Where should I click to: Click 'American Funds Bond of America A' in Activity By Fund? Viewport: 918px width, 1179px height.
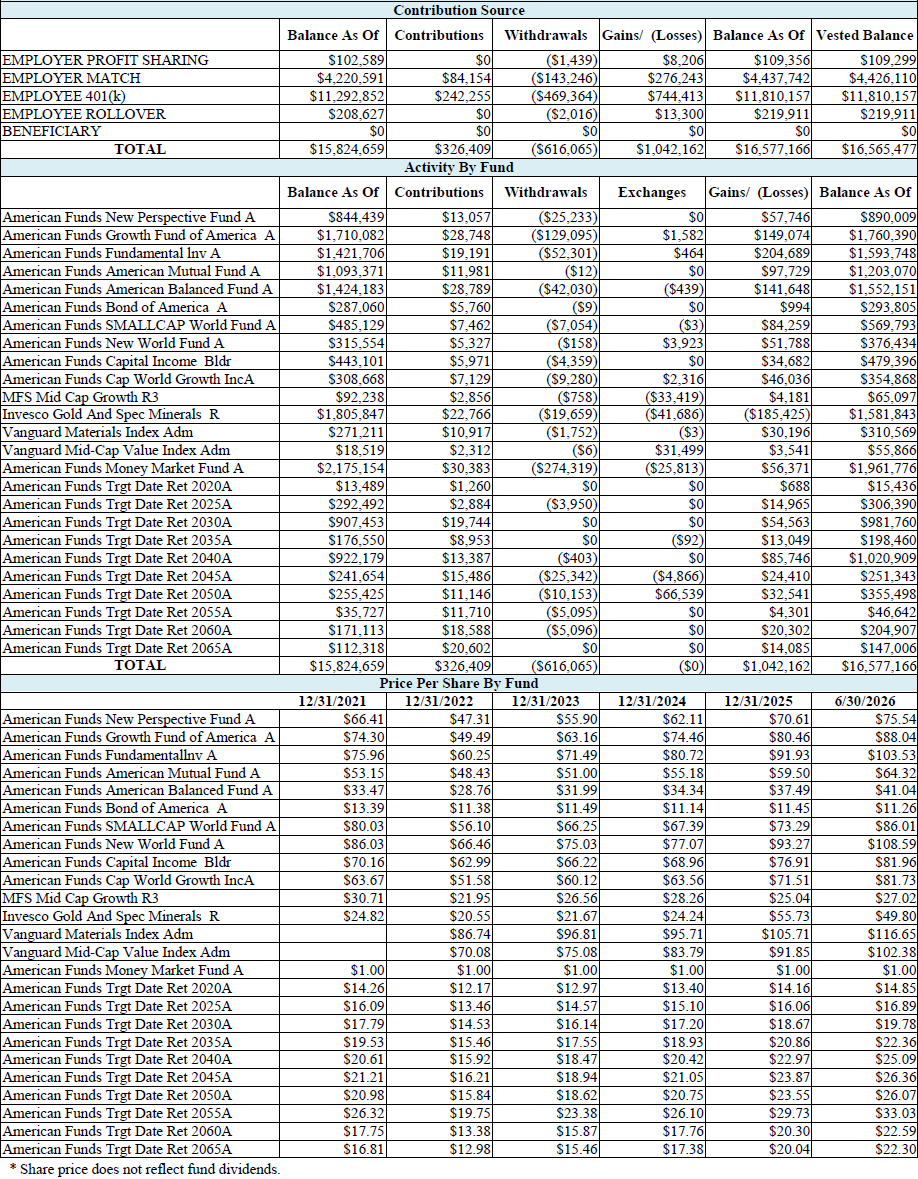(x=114, y=308)
